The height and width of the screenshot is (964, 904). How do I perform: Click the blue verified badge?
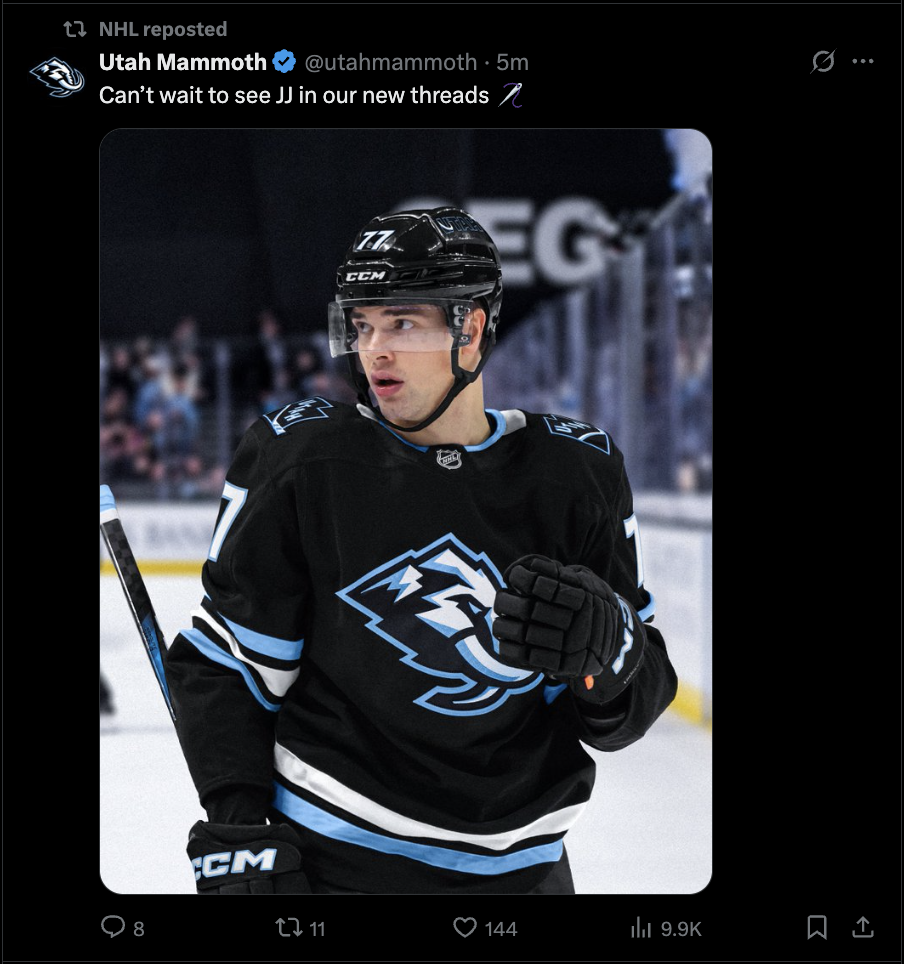click(284, 61)
